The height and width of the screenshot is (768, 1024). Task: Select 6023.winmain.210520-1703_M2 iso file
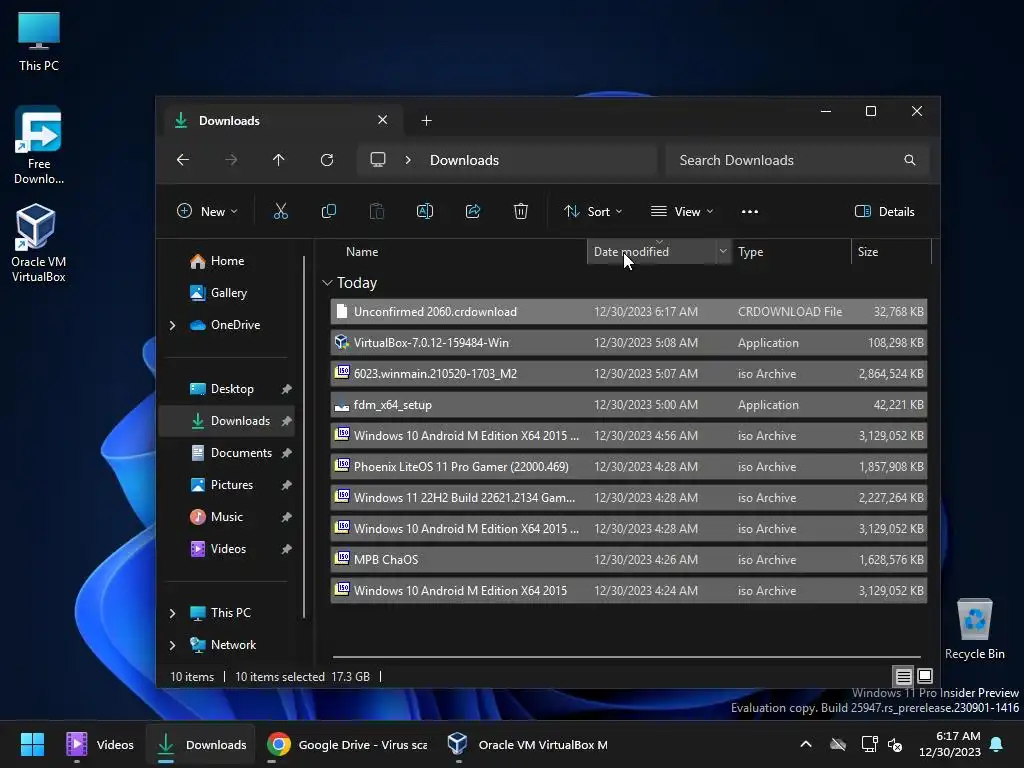[629, 374]
